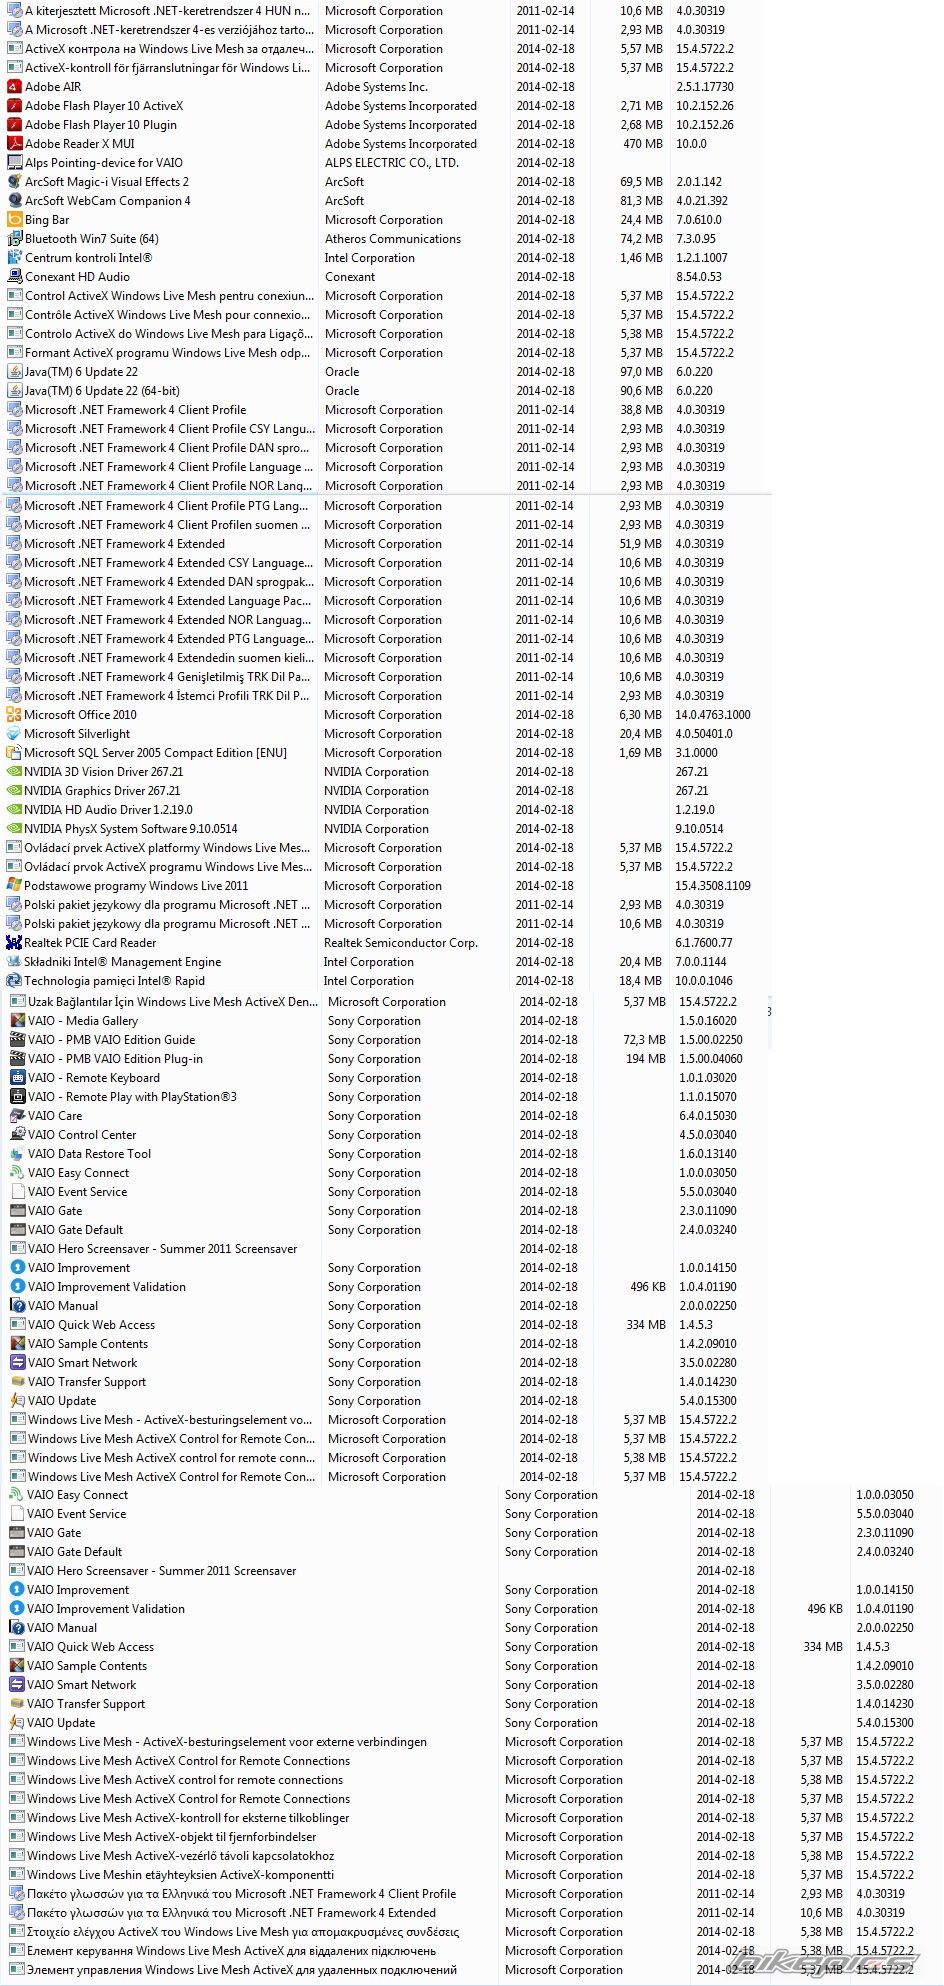Select the Java(TM) 6 Update 22 (64-bit) icon

pos(15,391)
